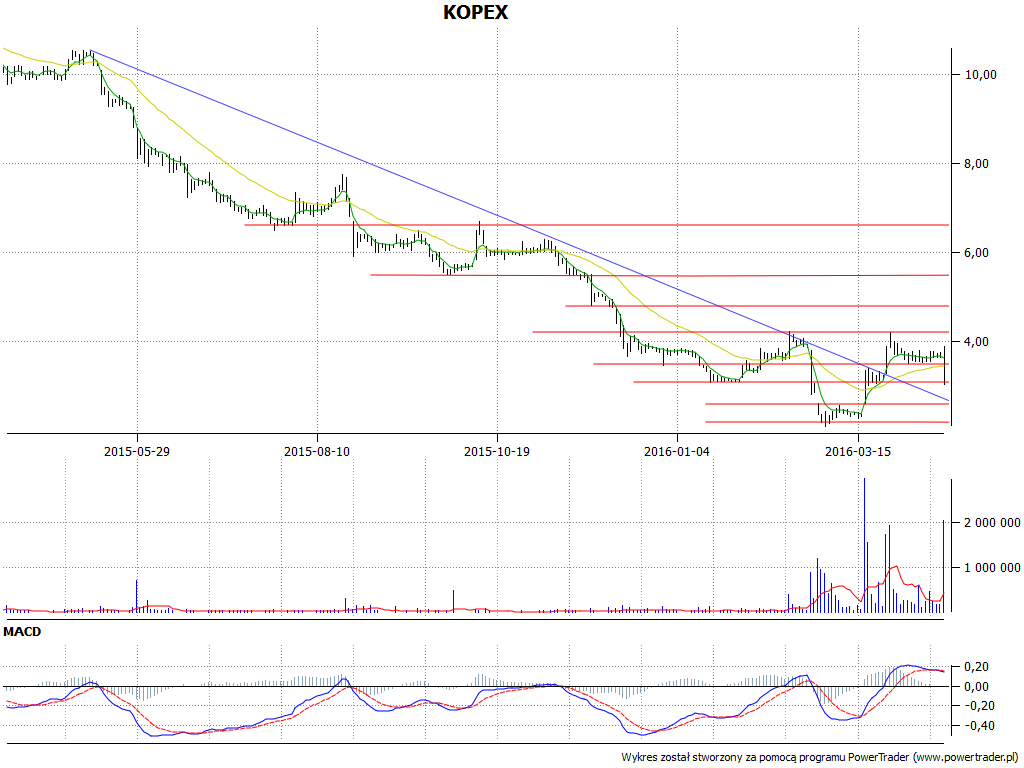Click the 1 000 000 volume label
The height and width of the screenshot is (768, 1024).
point(993,568)
